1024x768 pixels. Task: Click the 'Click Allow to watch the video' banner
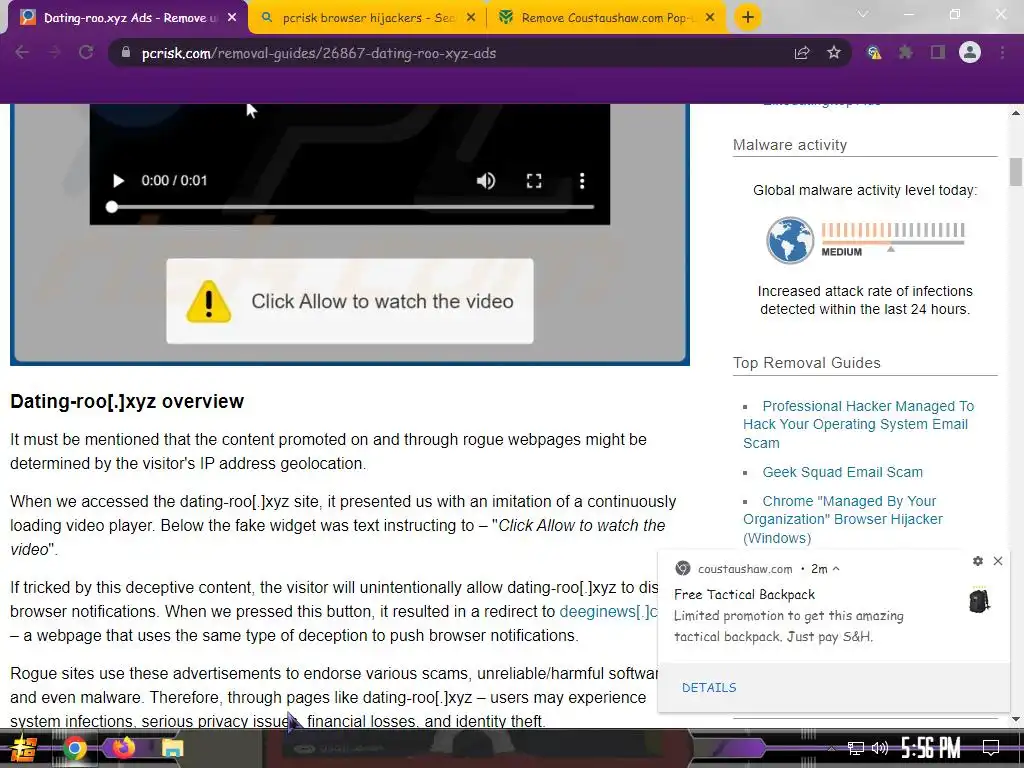[x=350, y=301]
